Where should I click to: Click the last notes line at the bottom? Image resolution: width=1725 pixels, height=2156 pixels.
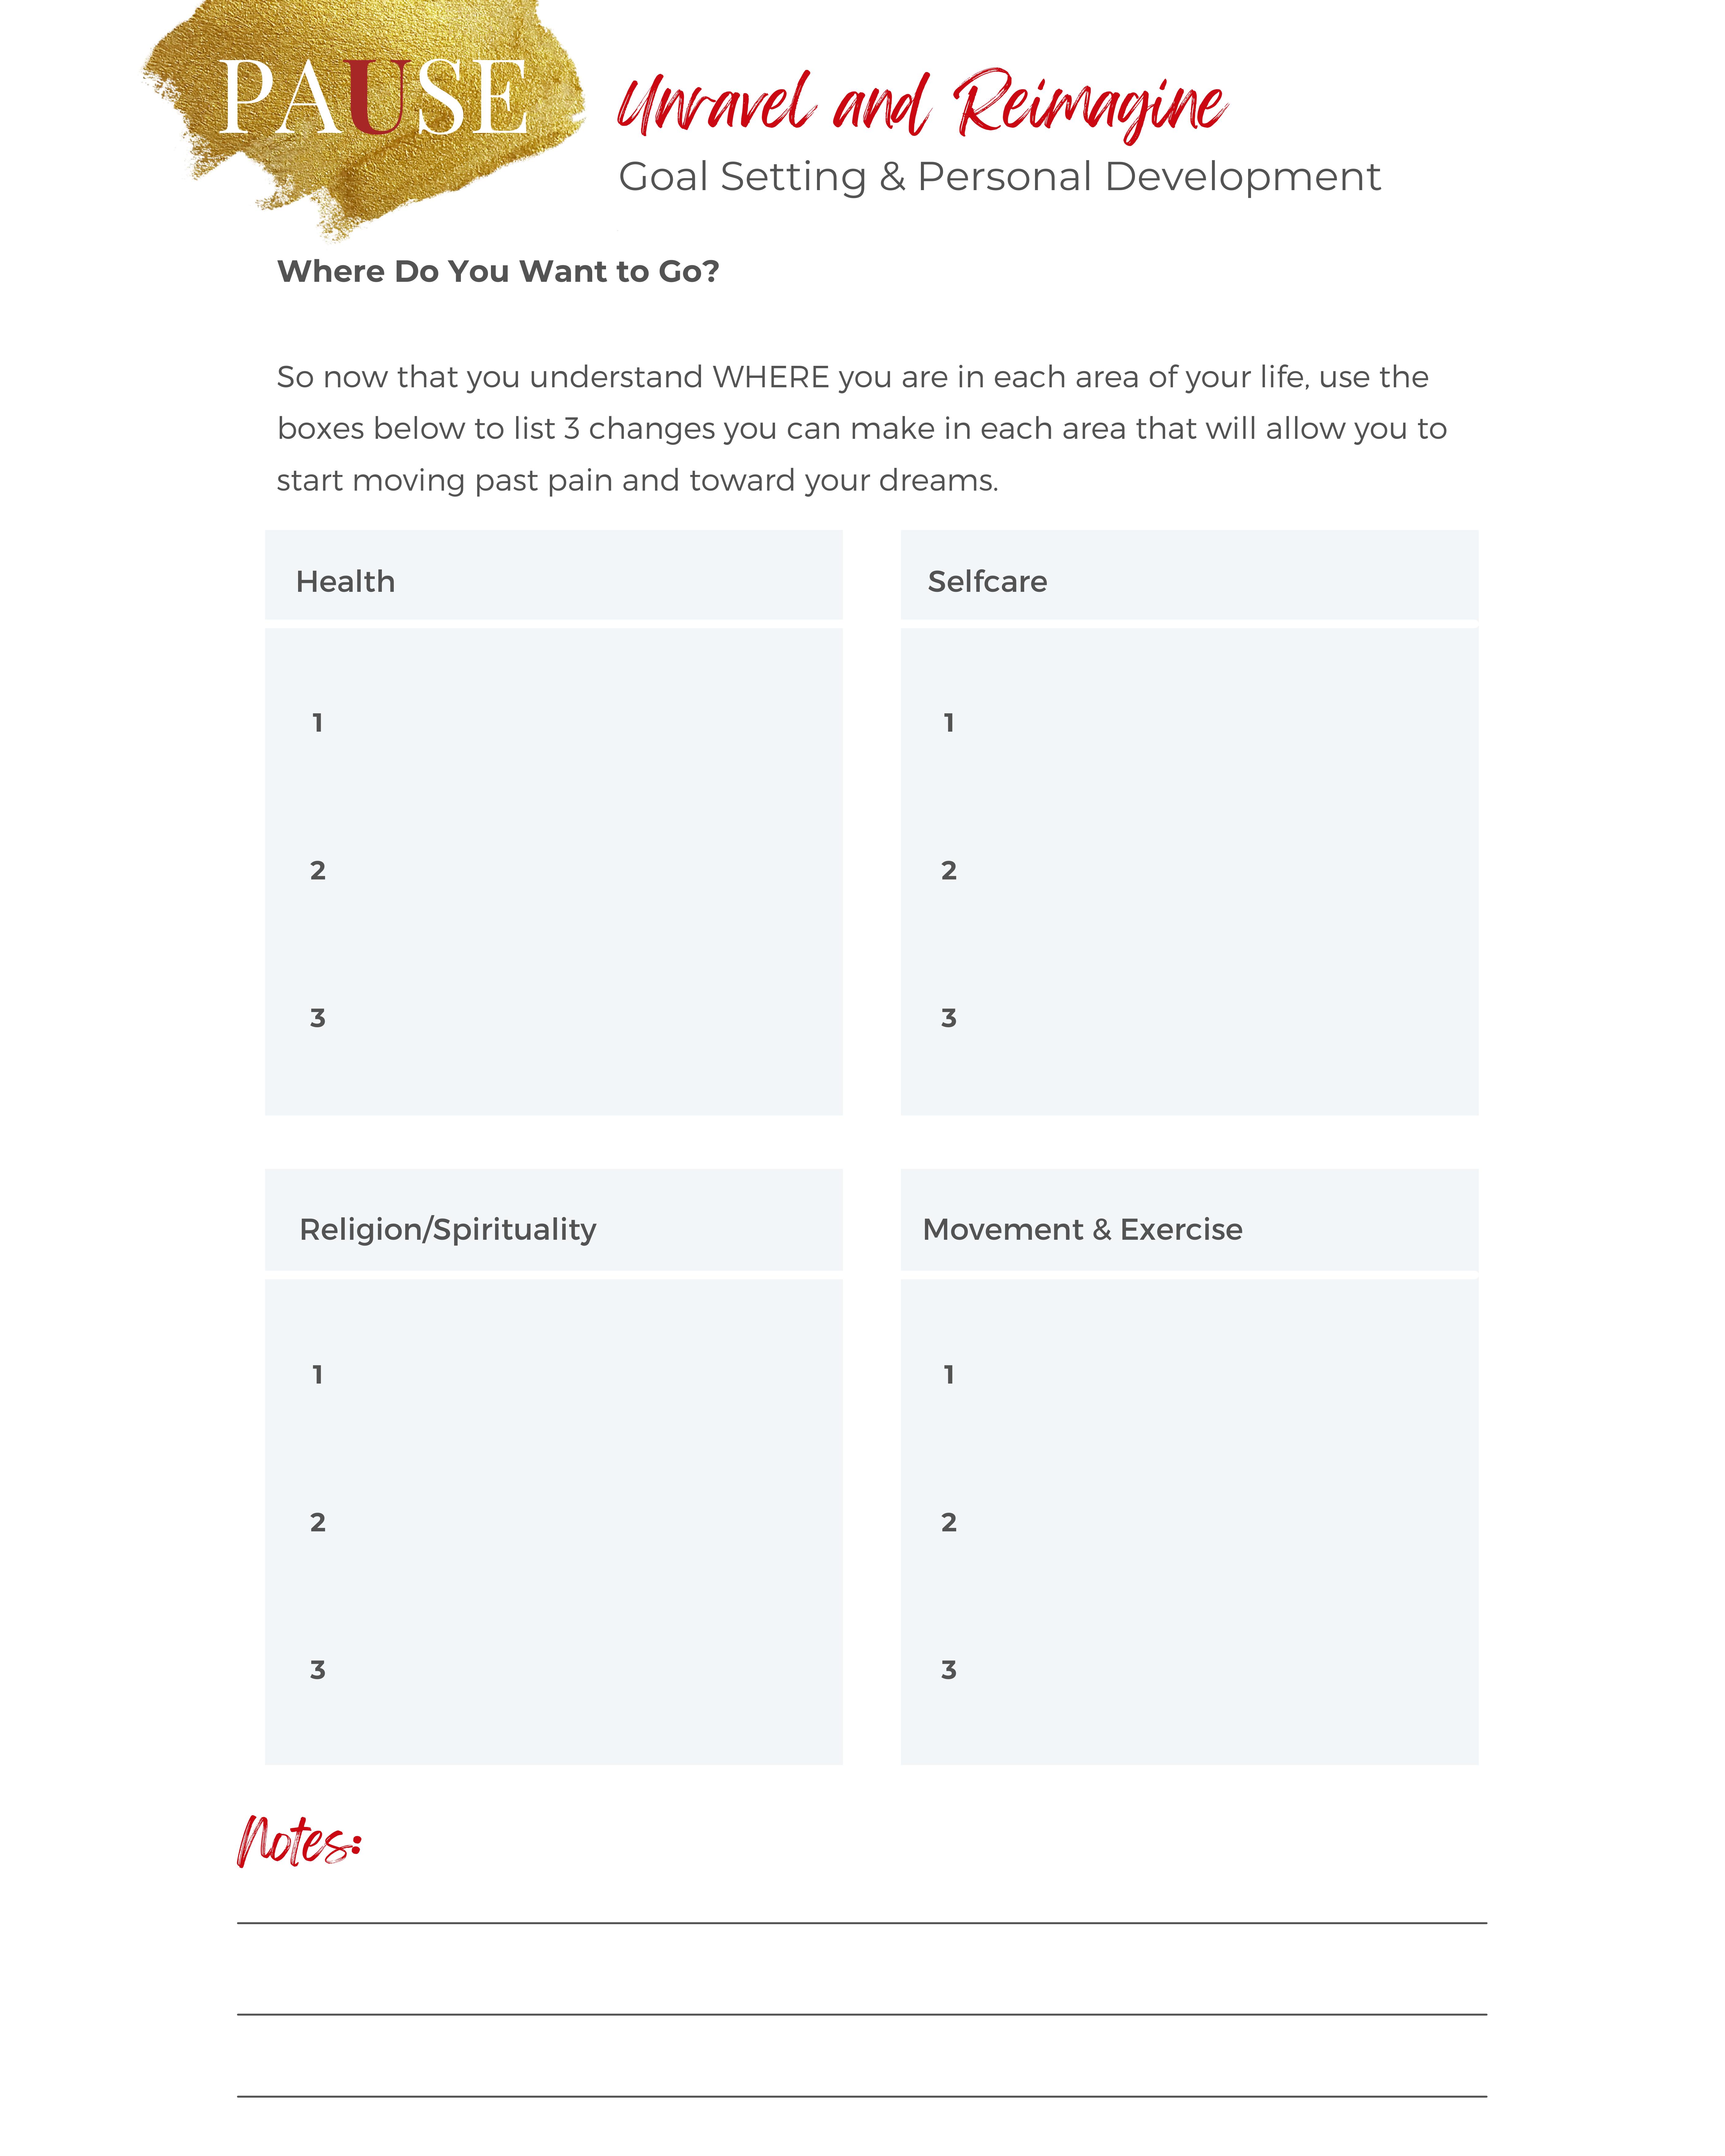(x=862, y=2096)
